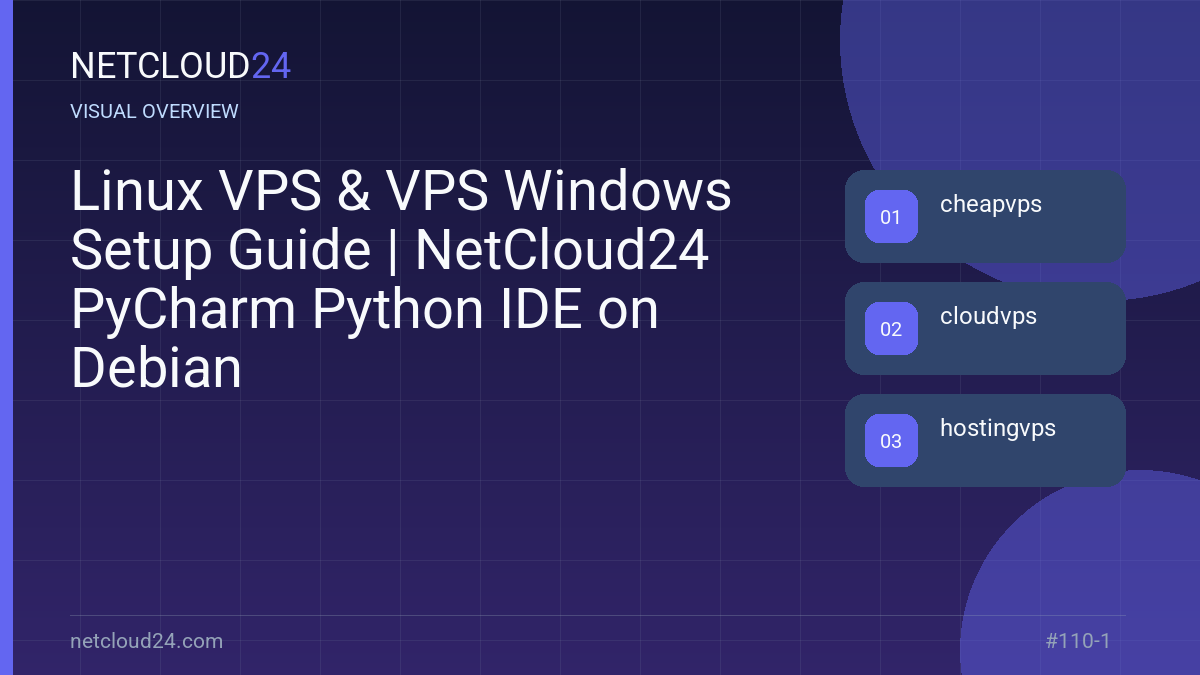
Task: Visit the netcloud24.com link
Action: [x=147, y=641]
